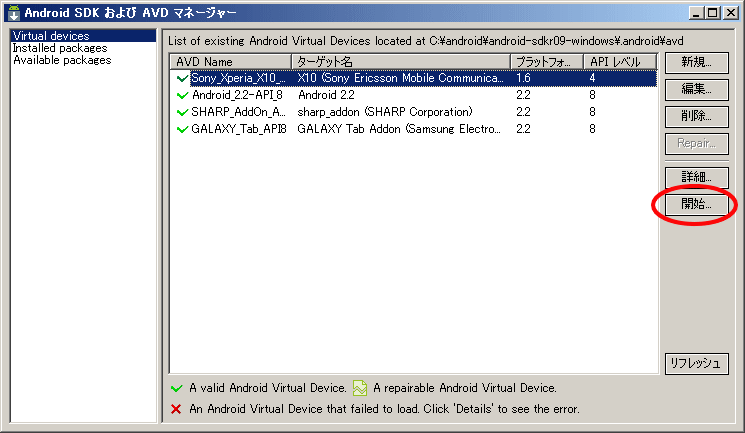Click the green checkmark beside Sony_Xperia_X10
Image resolution: width=745 pixels, height=433 pixels.
tap(182, 78)
